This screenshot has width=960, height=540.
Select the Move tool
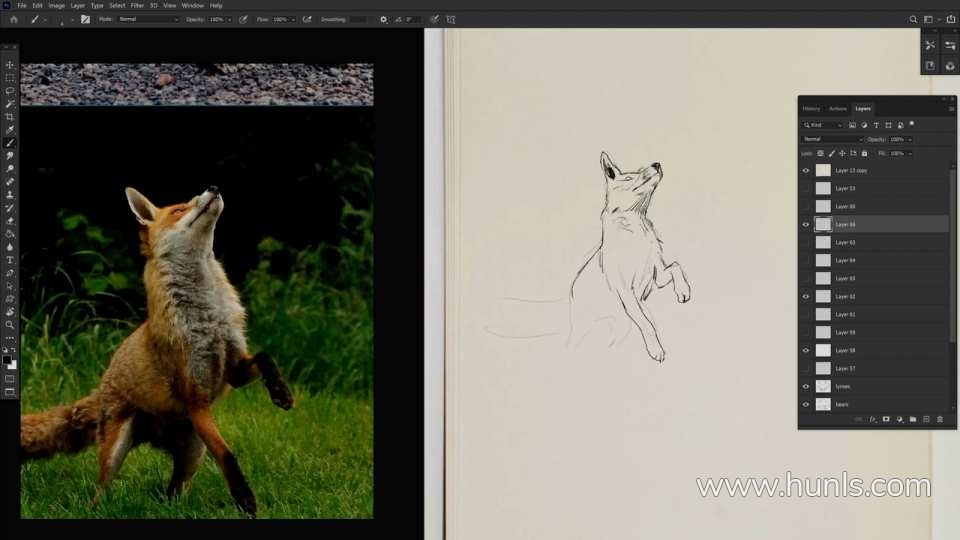point(10,65)
